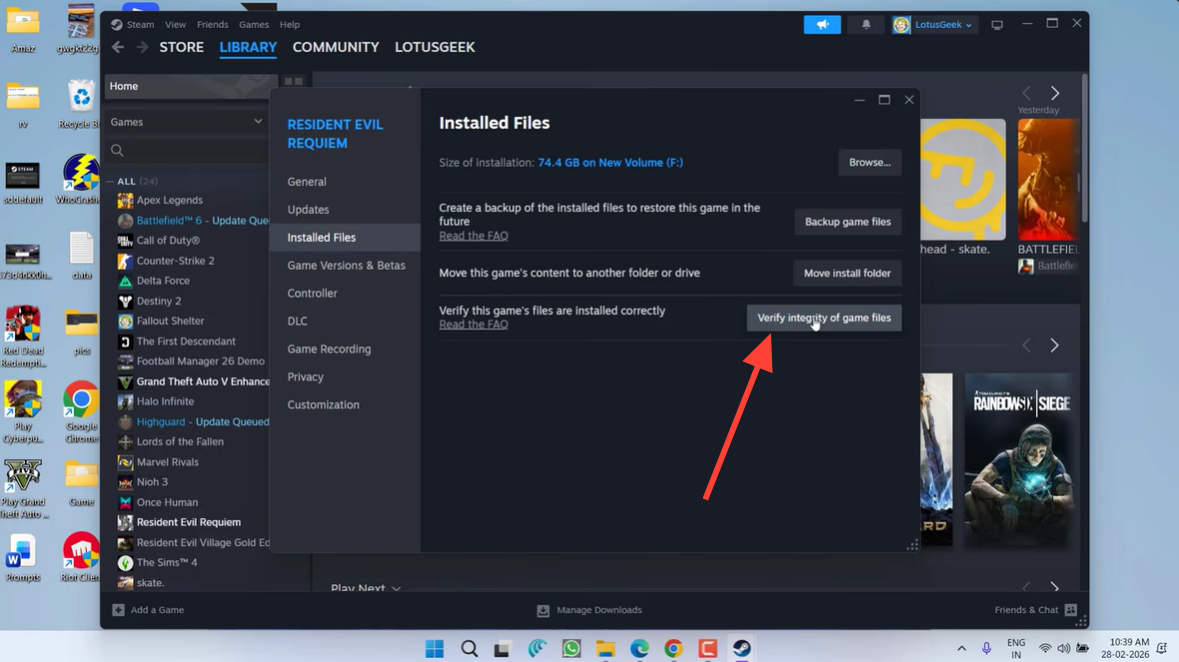Open the notifications bell icon

(x=866, y=25)
